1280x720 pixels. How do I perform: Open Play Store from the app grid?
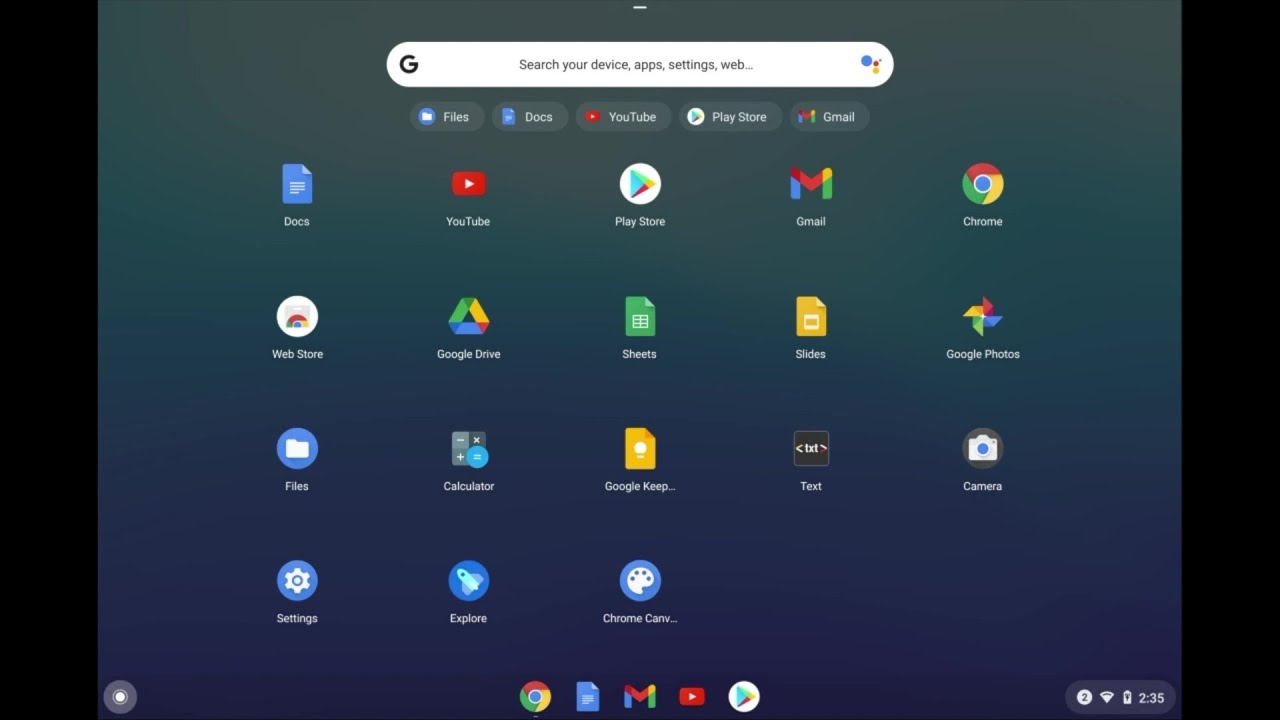(640, 184)
